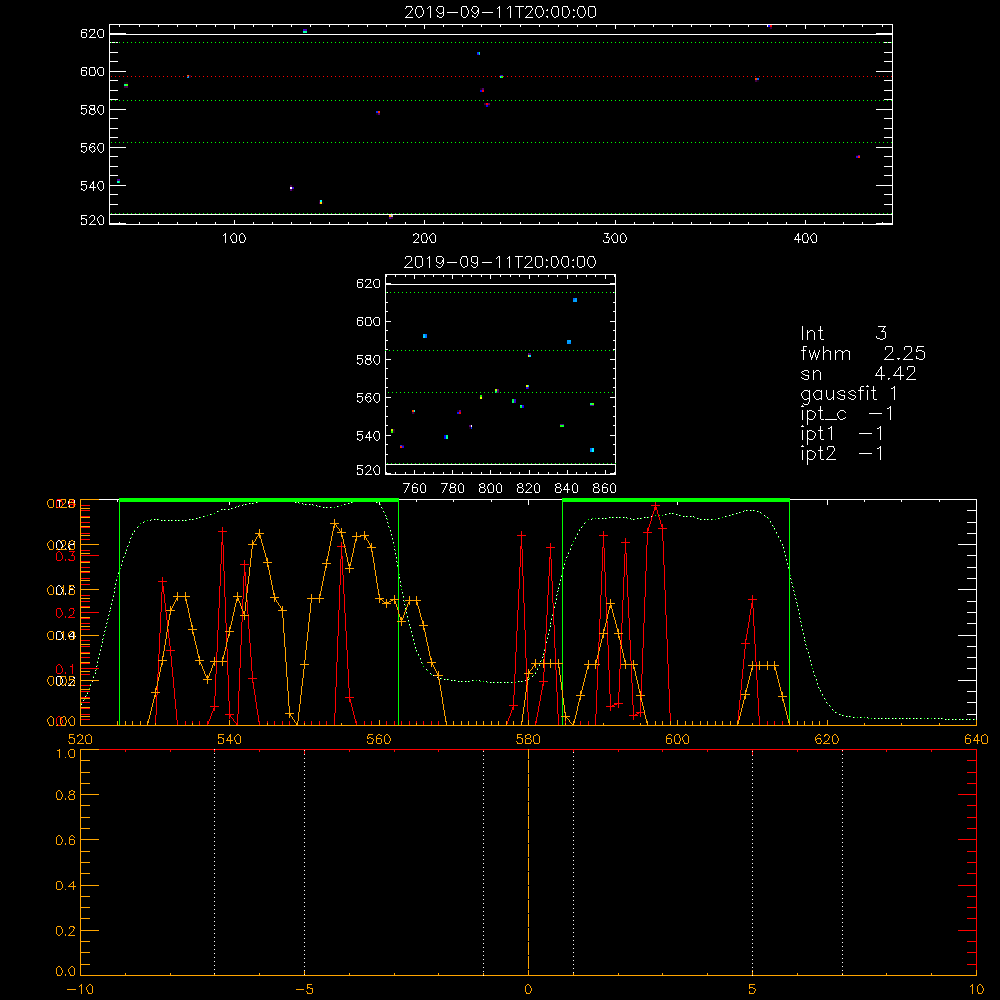Click the "640" x-axis tick label
The image size is (1000, 1000).
[976, 739]
